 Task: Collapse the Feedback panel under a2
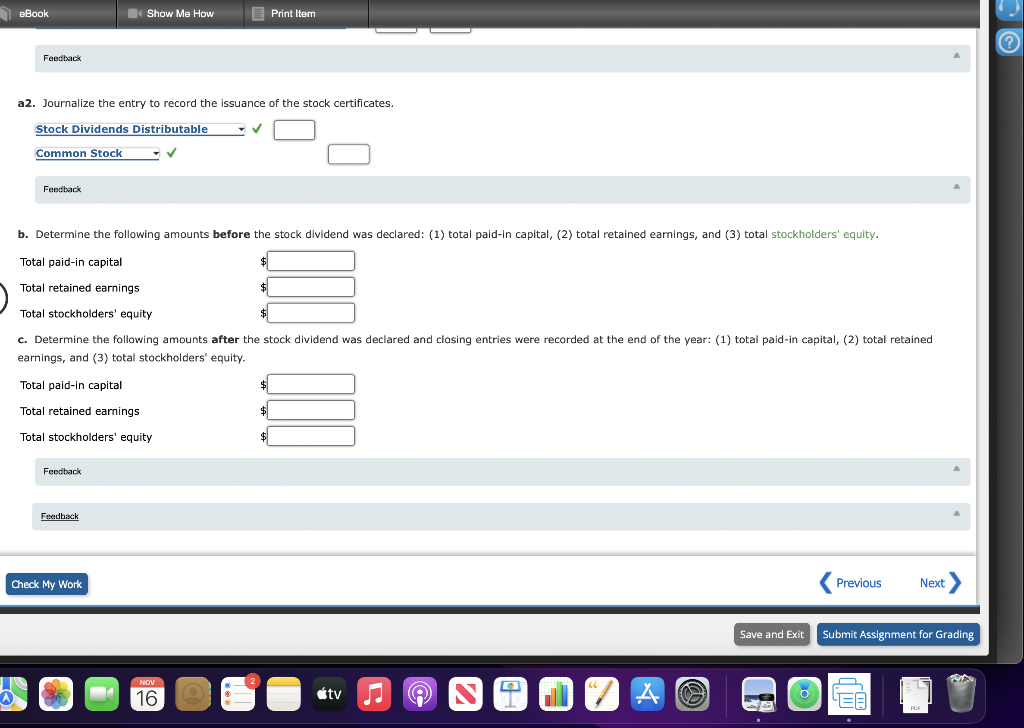click(x=956, y=187)
